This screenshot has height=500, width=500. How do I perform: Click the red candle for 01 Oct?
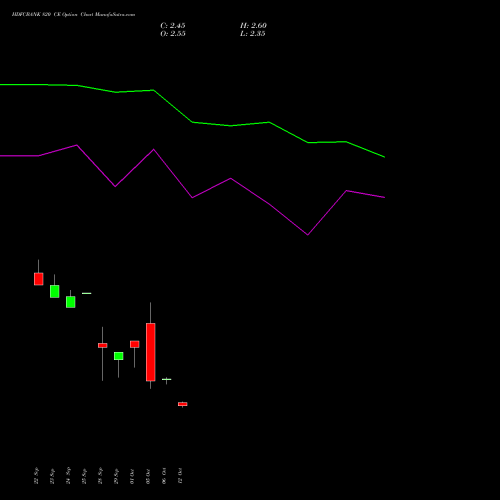(x=135, y=344)
